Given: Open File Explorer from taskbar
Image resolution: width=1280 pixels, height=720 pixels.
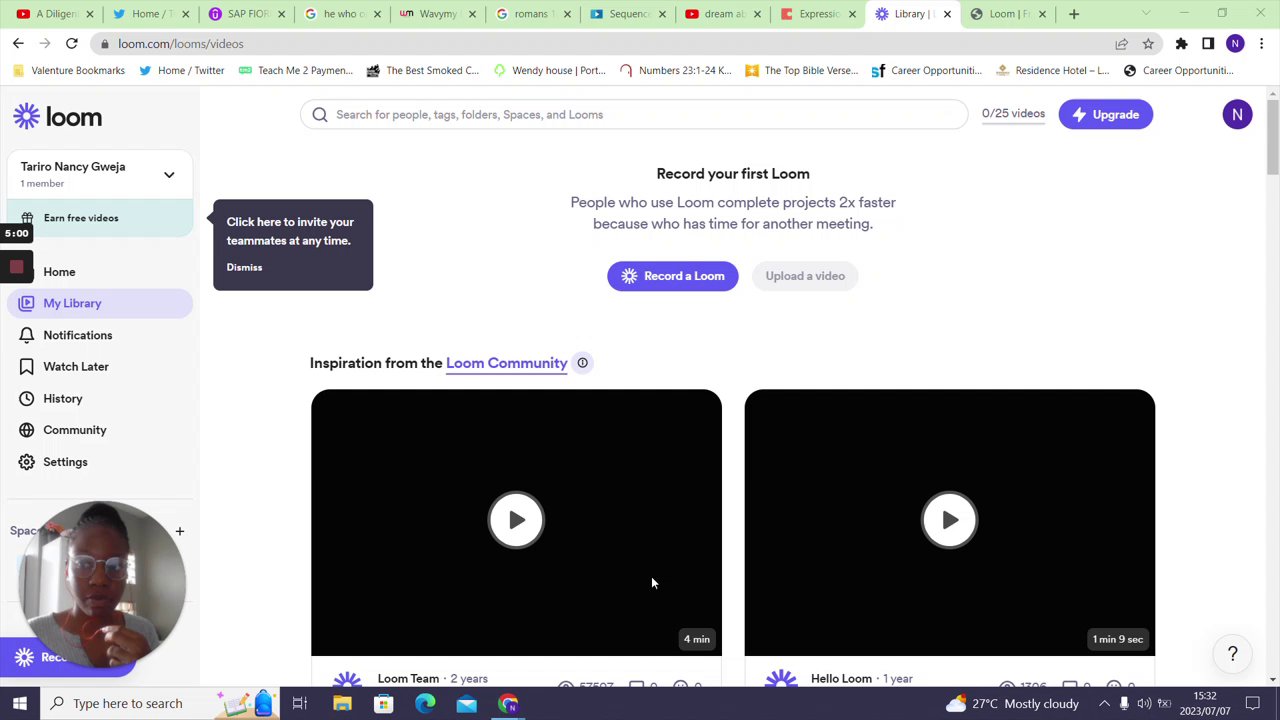Looking at the screenshot, I should pos(342,703).
